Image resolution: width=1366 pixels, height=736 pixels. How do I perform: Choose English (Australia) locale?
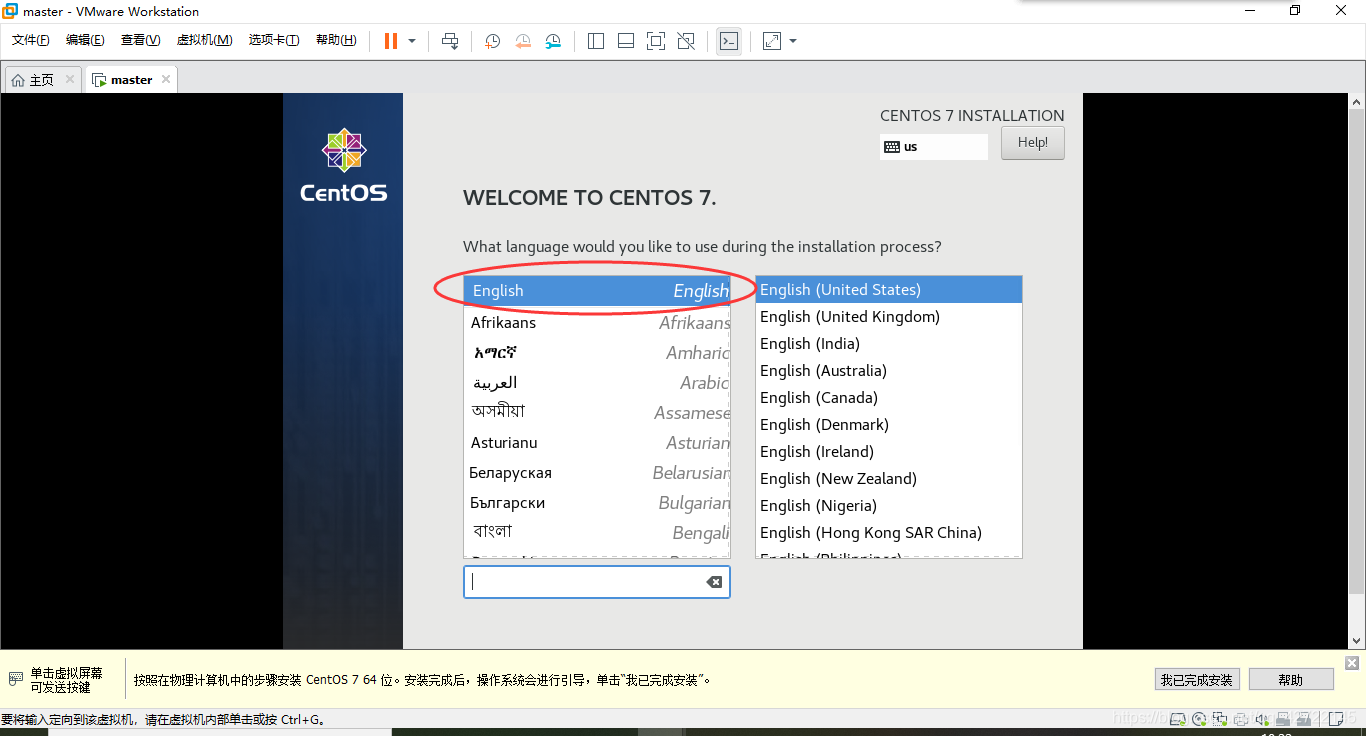point(888,370)
